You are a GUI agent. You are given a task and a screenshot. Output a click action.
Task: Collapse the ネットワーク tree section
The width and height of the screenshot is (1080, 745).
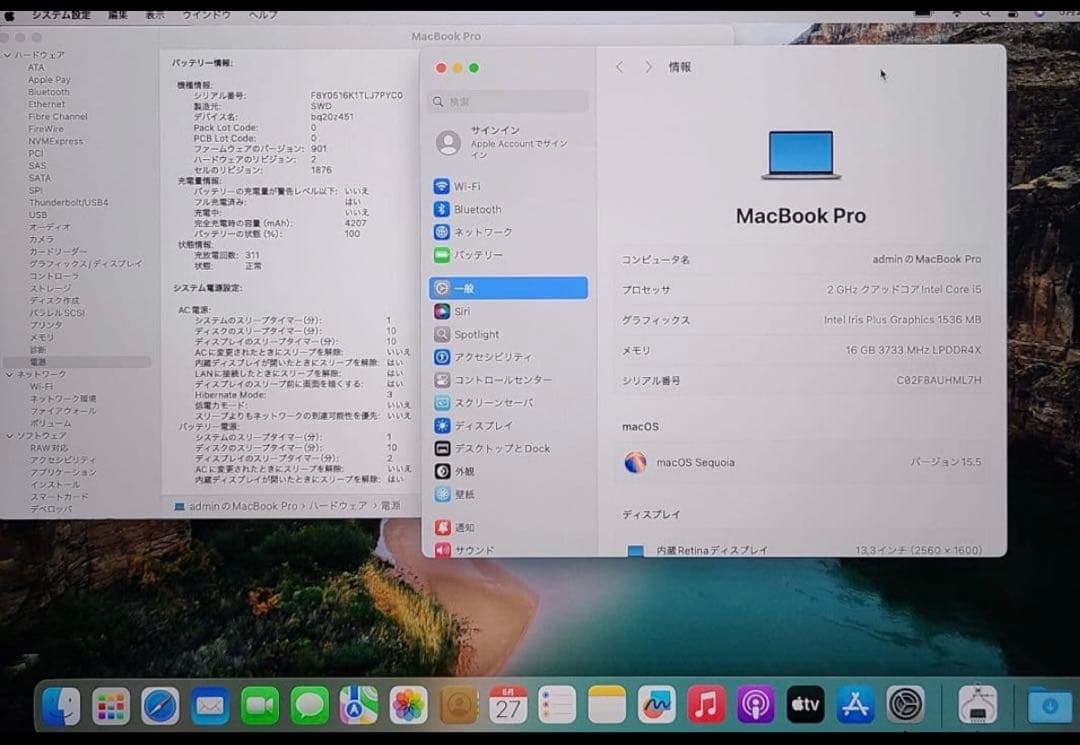[x=7, y=373]
